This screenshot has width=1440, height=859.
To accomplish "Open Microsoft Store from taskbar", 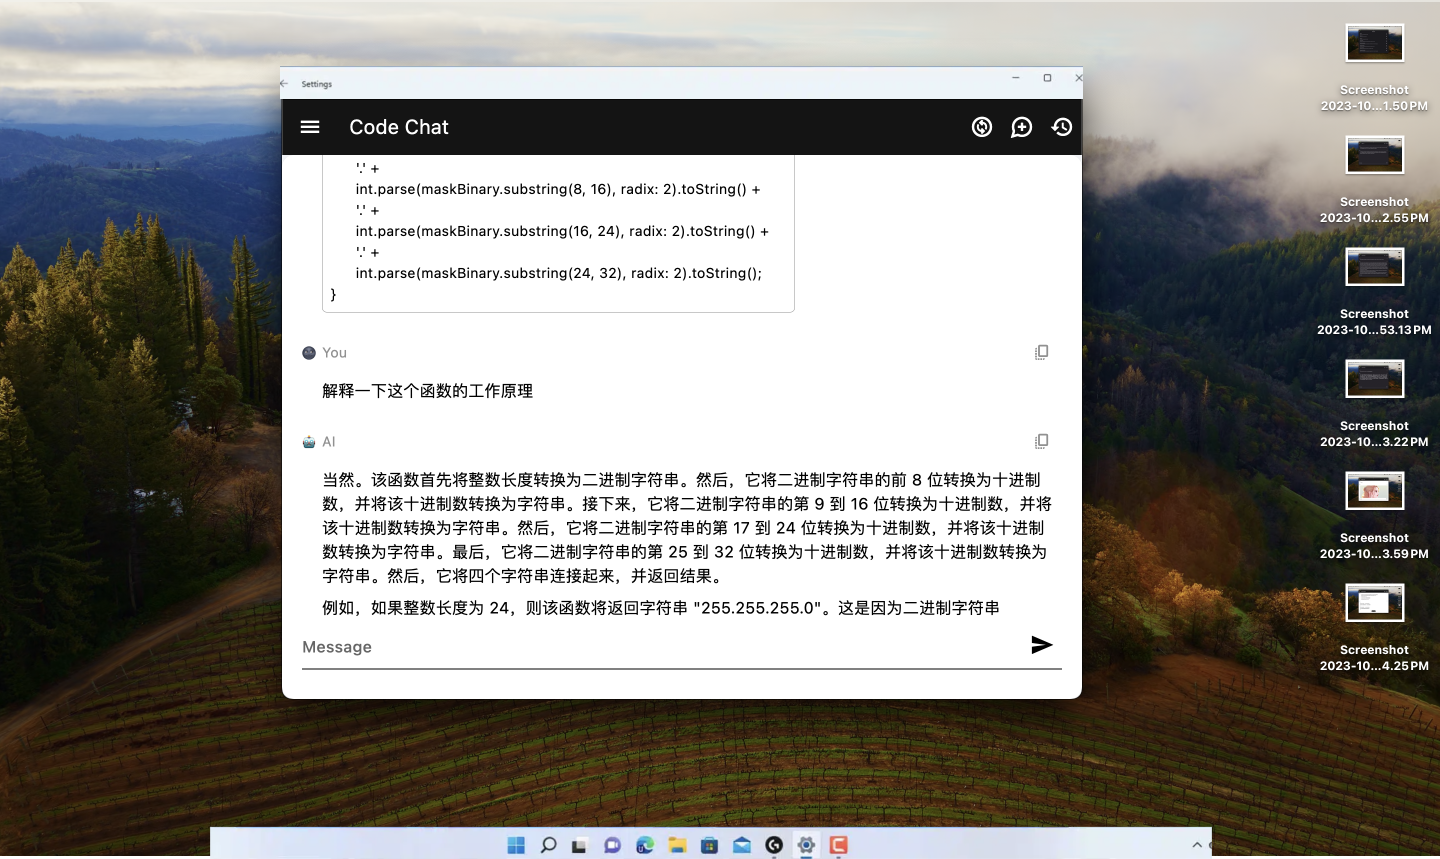I will click(x=709, y=845).
